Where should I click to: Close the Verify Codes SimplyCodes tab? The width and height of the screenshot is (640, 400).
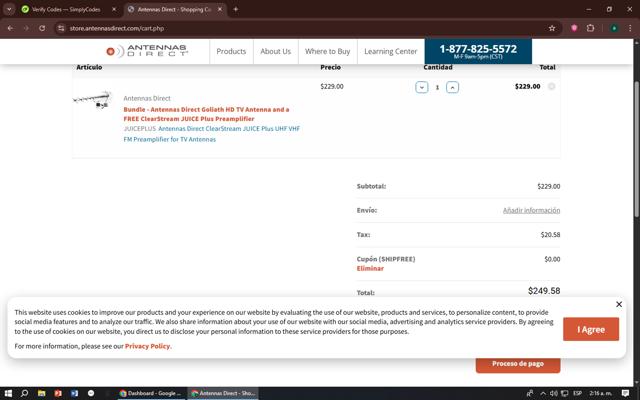tap(114, 9)
